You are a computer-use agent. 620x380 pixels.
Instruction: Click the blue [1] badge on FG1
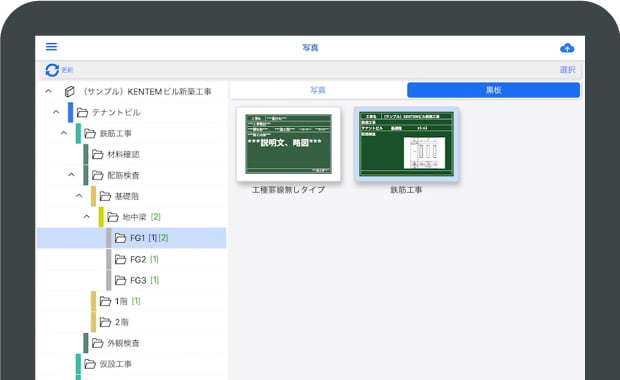pyautogui.click(x=153, y=238)
